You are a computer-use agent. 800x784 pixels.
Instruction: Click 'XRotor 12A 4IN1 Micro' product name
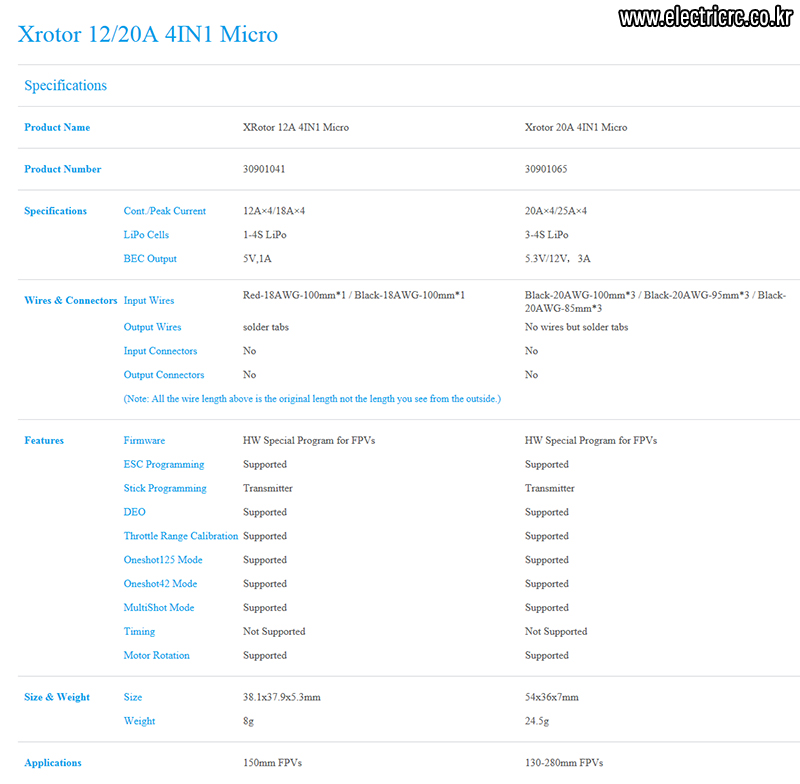pos(296,127)
